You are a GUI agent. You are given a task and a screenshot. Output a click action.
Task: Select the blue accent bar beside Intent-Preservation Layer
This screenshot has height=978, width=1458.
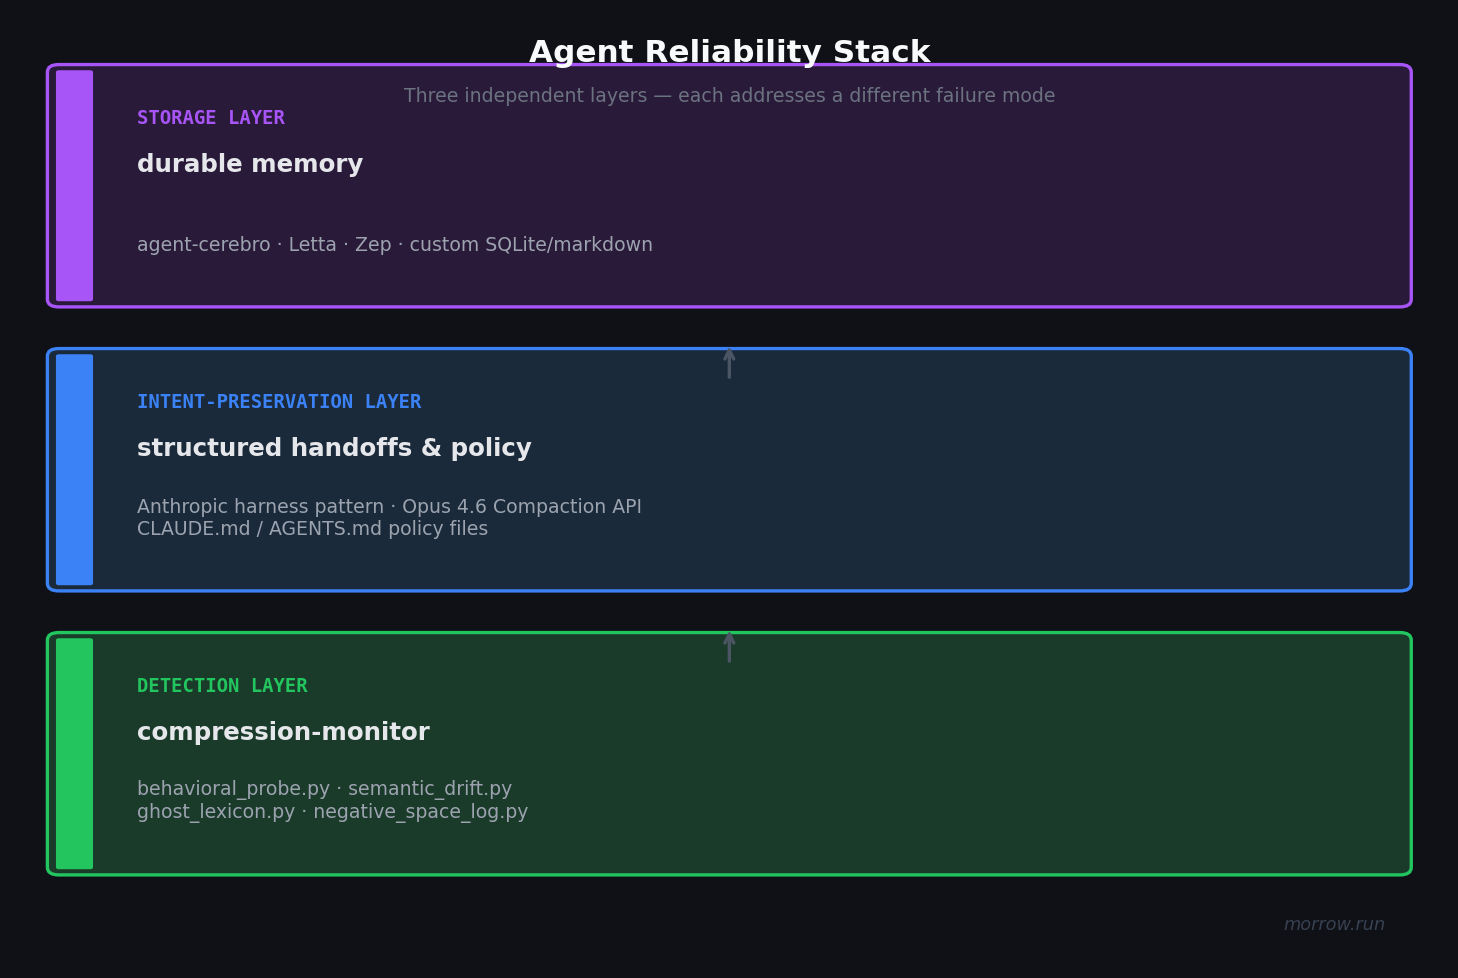pos(74,470)
